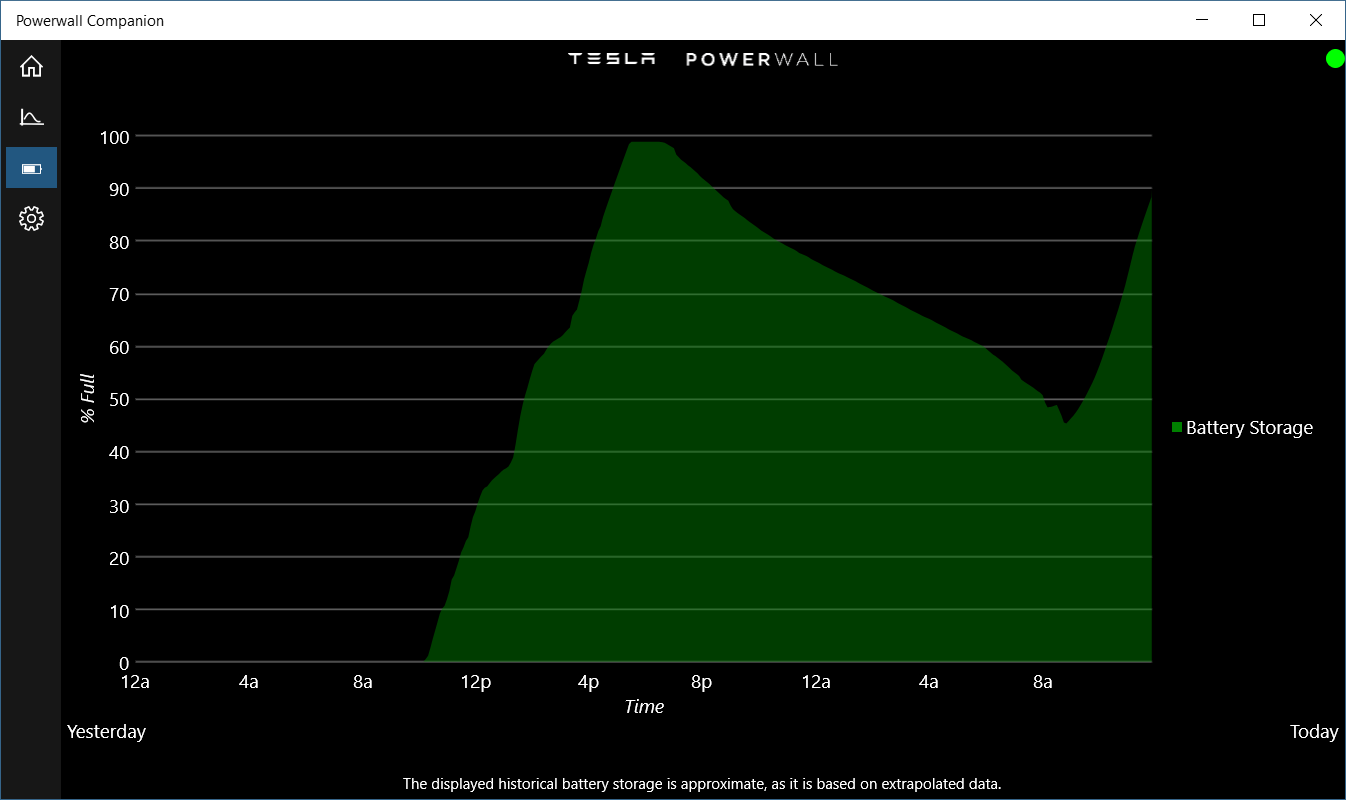Maximize the Powerwall Companion window
1346x800 pixels.
coord(1259,20)
